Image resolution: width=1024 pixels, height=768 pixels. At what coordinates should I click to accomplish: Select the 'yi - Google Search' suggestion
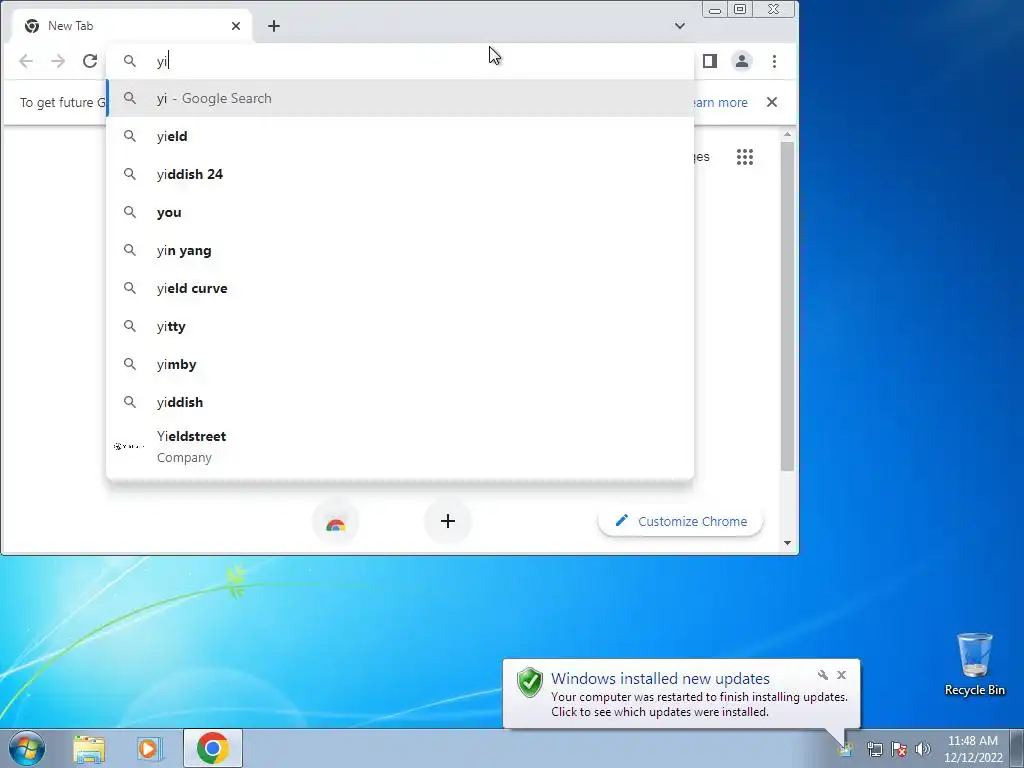(400, 98)
